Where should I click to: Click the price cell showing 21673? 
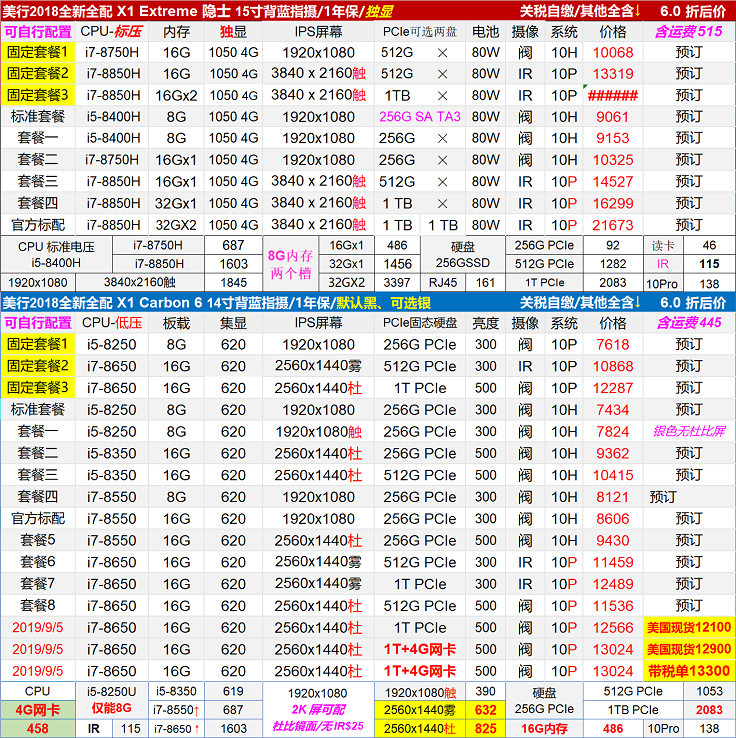pyautogui.click(x=612, y=225)
